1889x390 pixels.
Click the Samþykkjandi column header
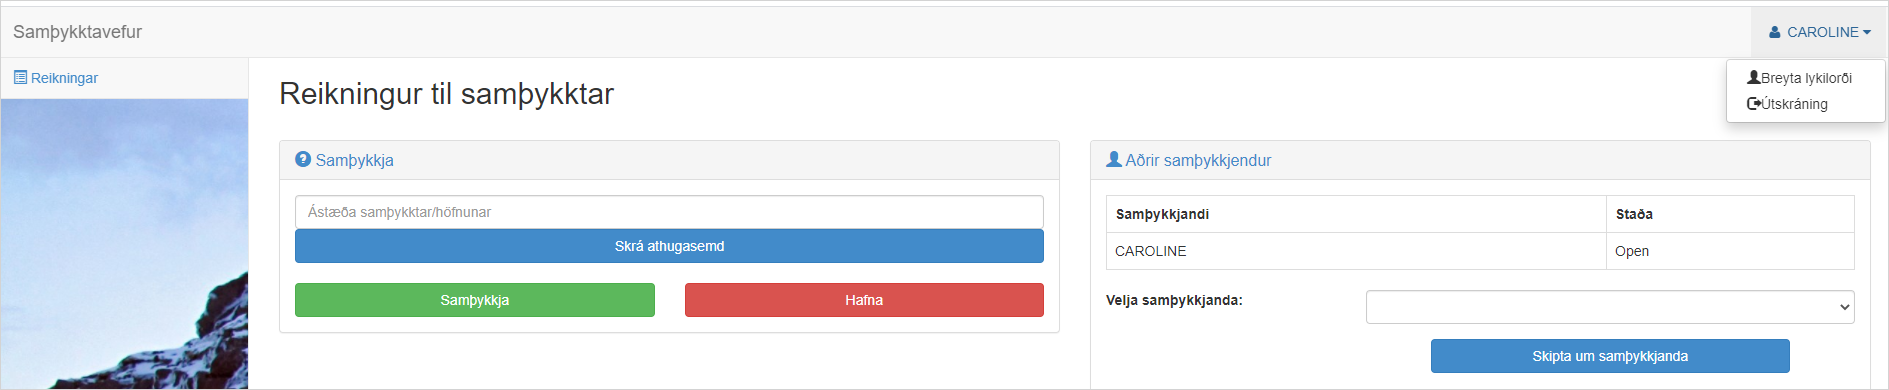coord(1162,214)
